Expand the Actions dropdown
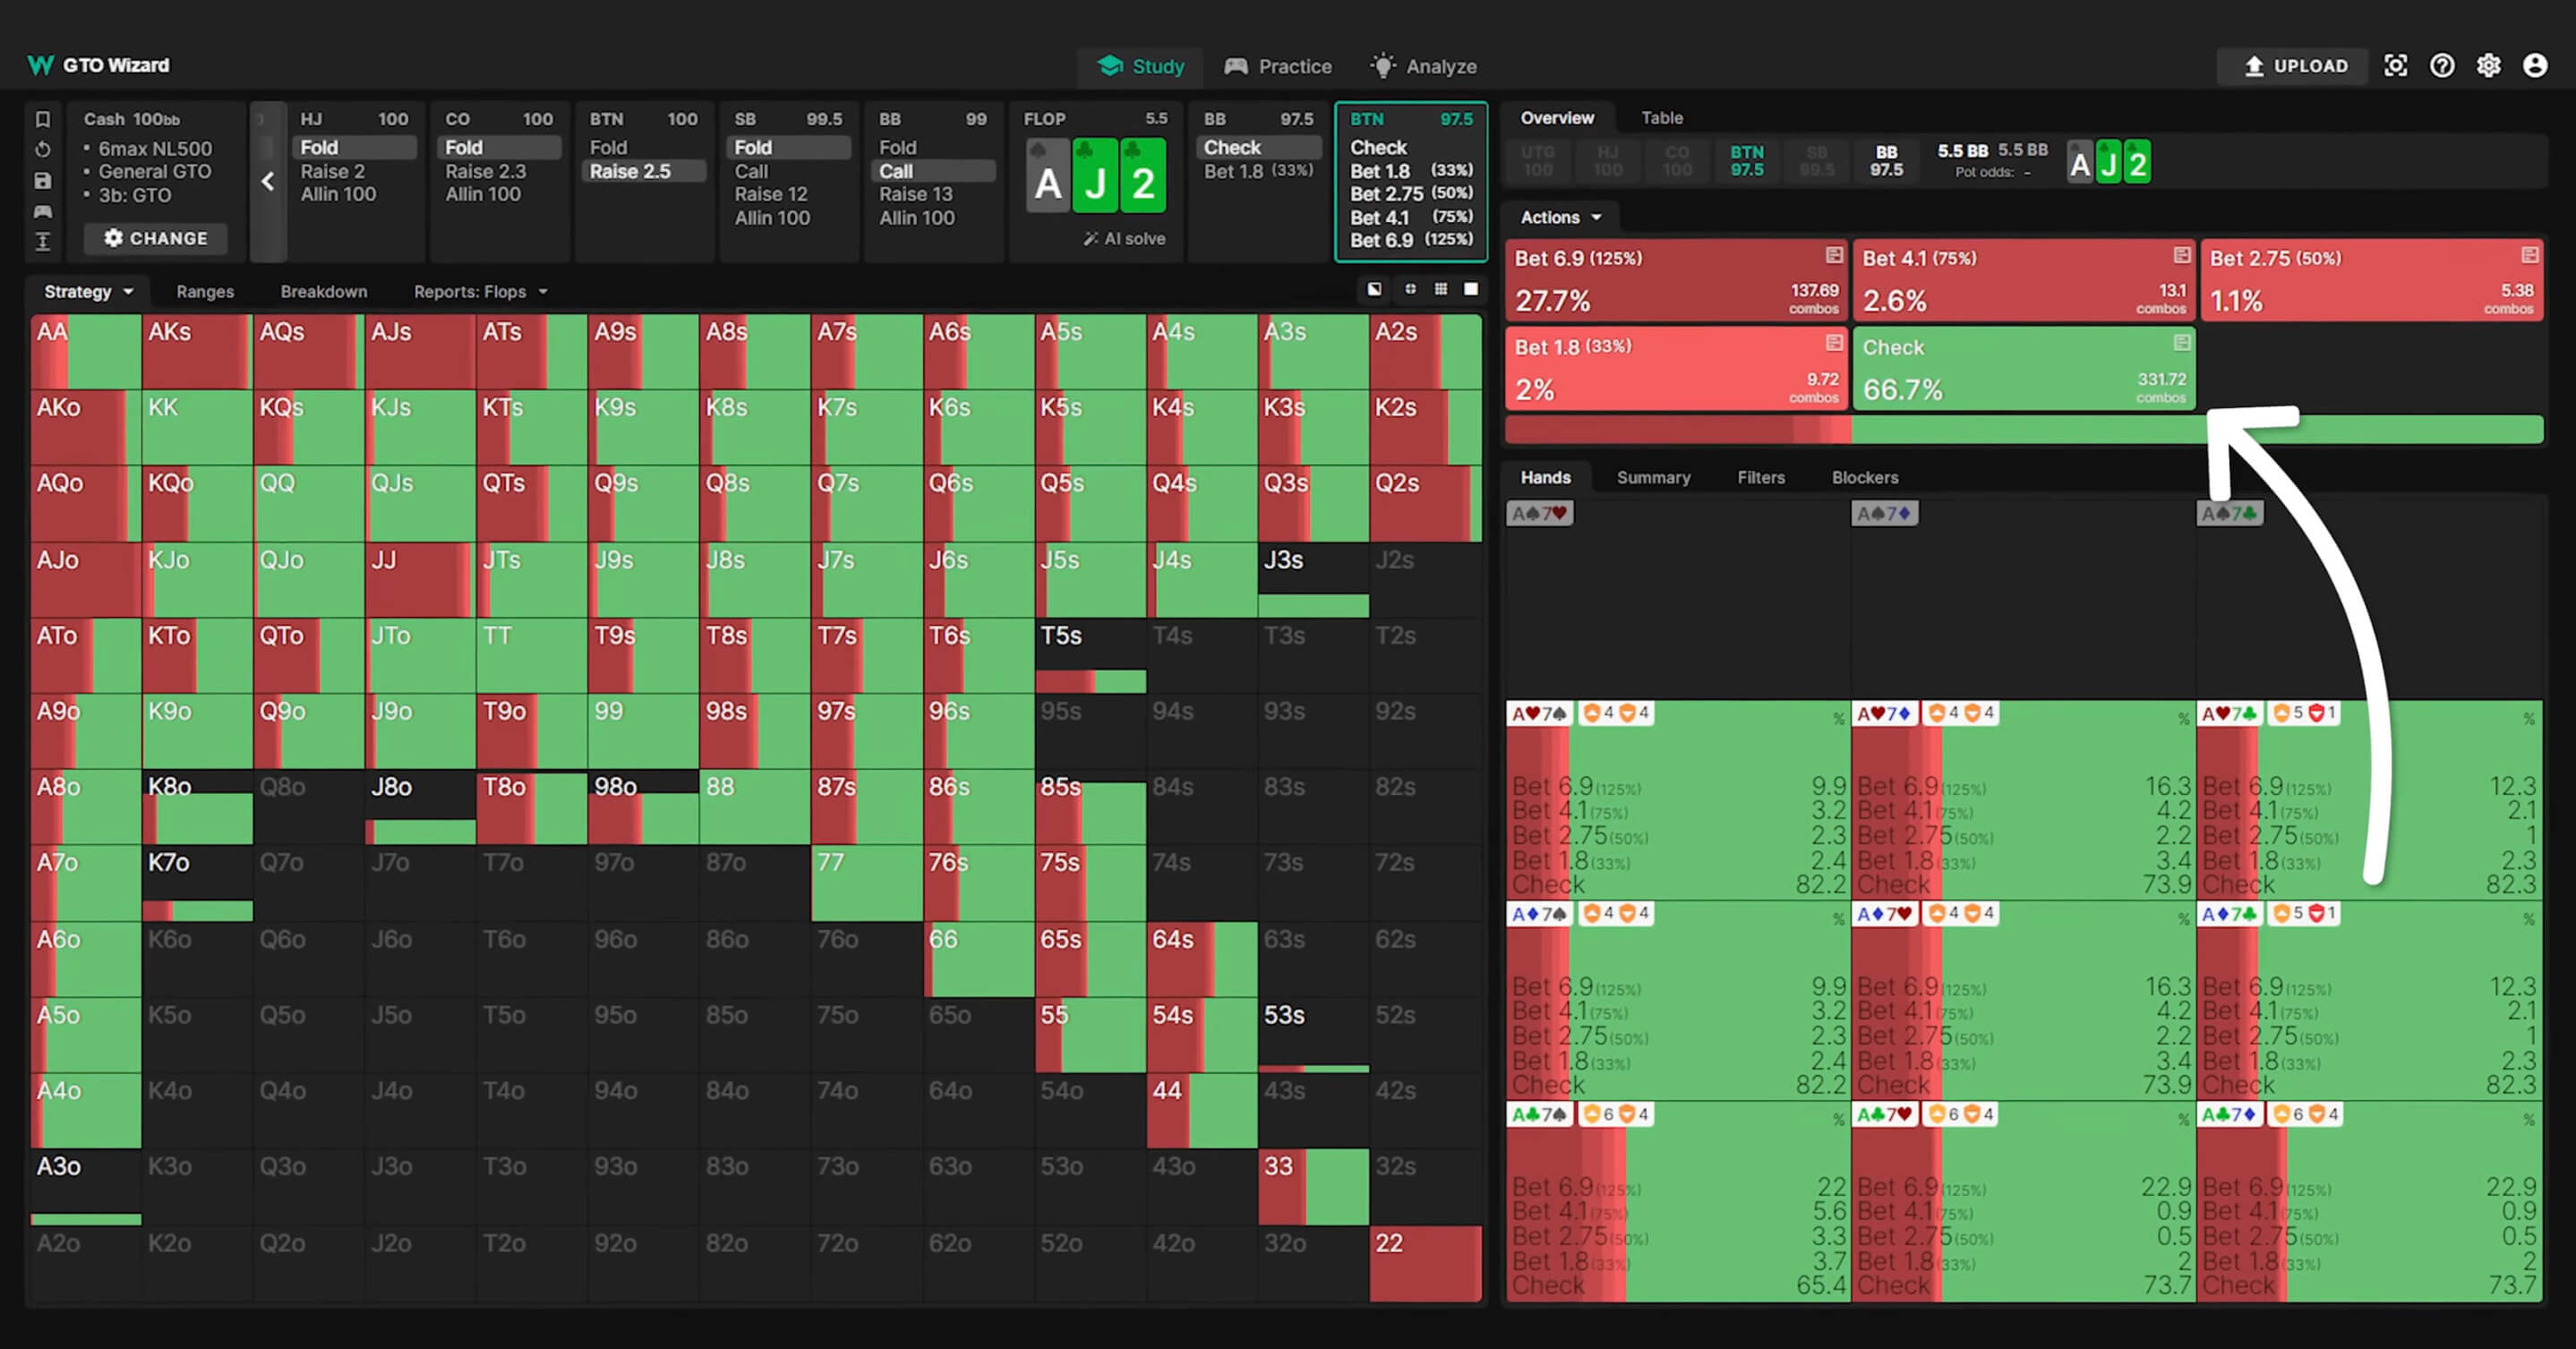Screen dimensions: 2576x1349 [x=1560, y=217]
